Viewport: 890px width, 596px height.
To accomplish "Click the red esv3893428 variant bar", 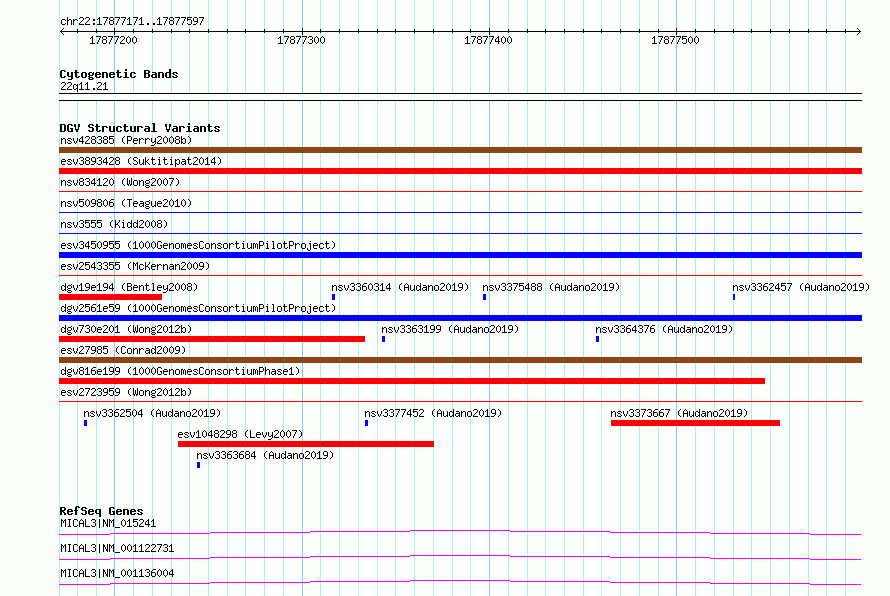I will [x=460, y=171].
